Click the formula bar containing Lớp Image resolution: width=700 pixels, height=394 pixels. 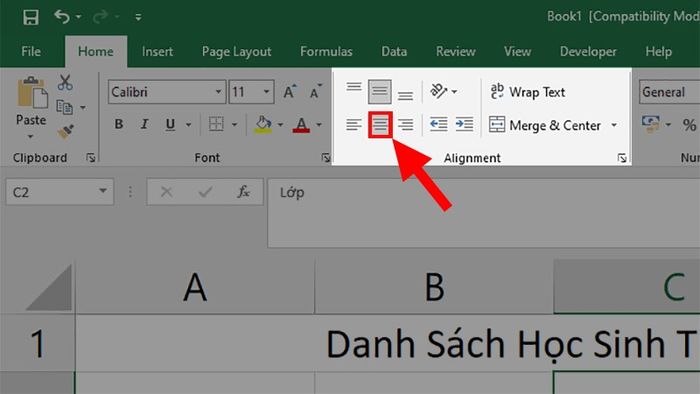[484, 212]
